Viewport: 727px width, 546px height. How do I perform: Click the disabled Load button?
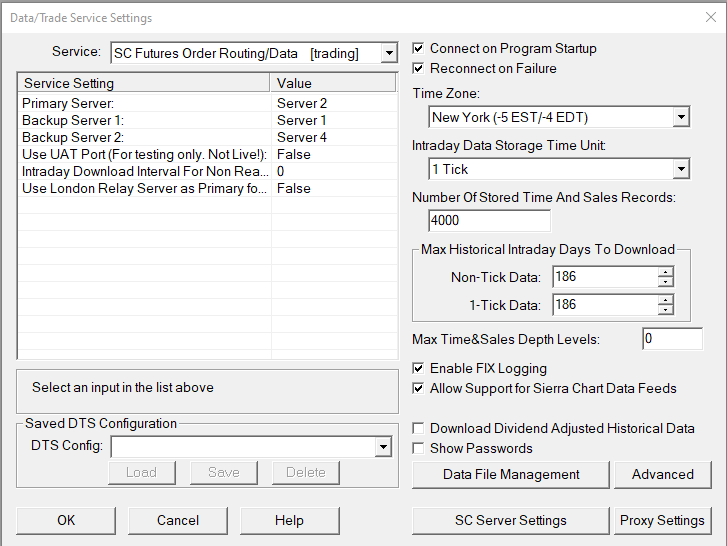142,472
